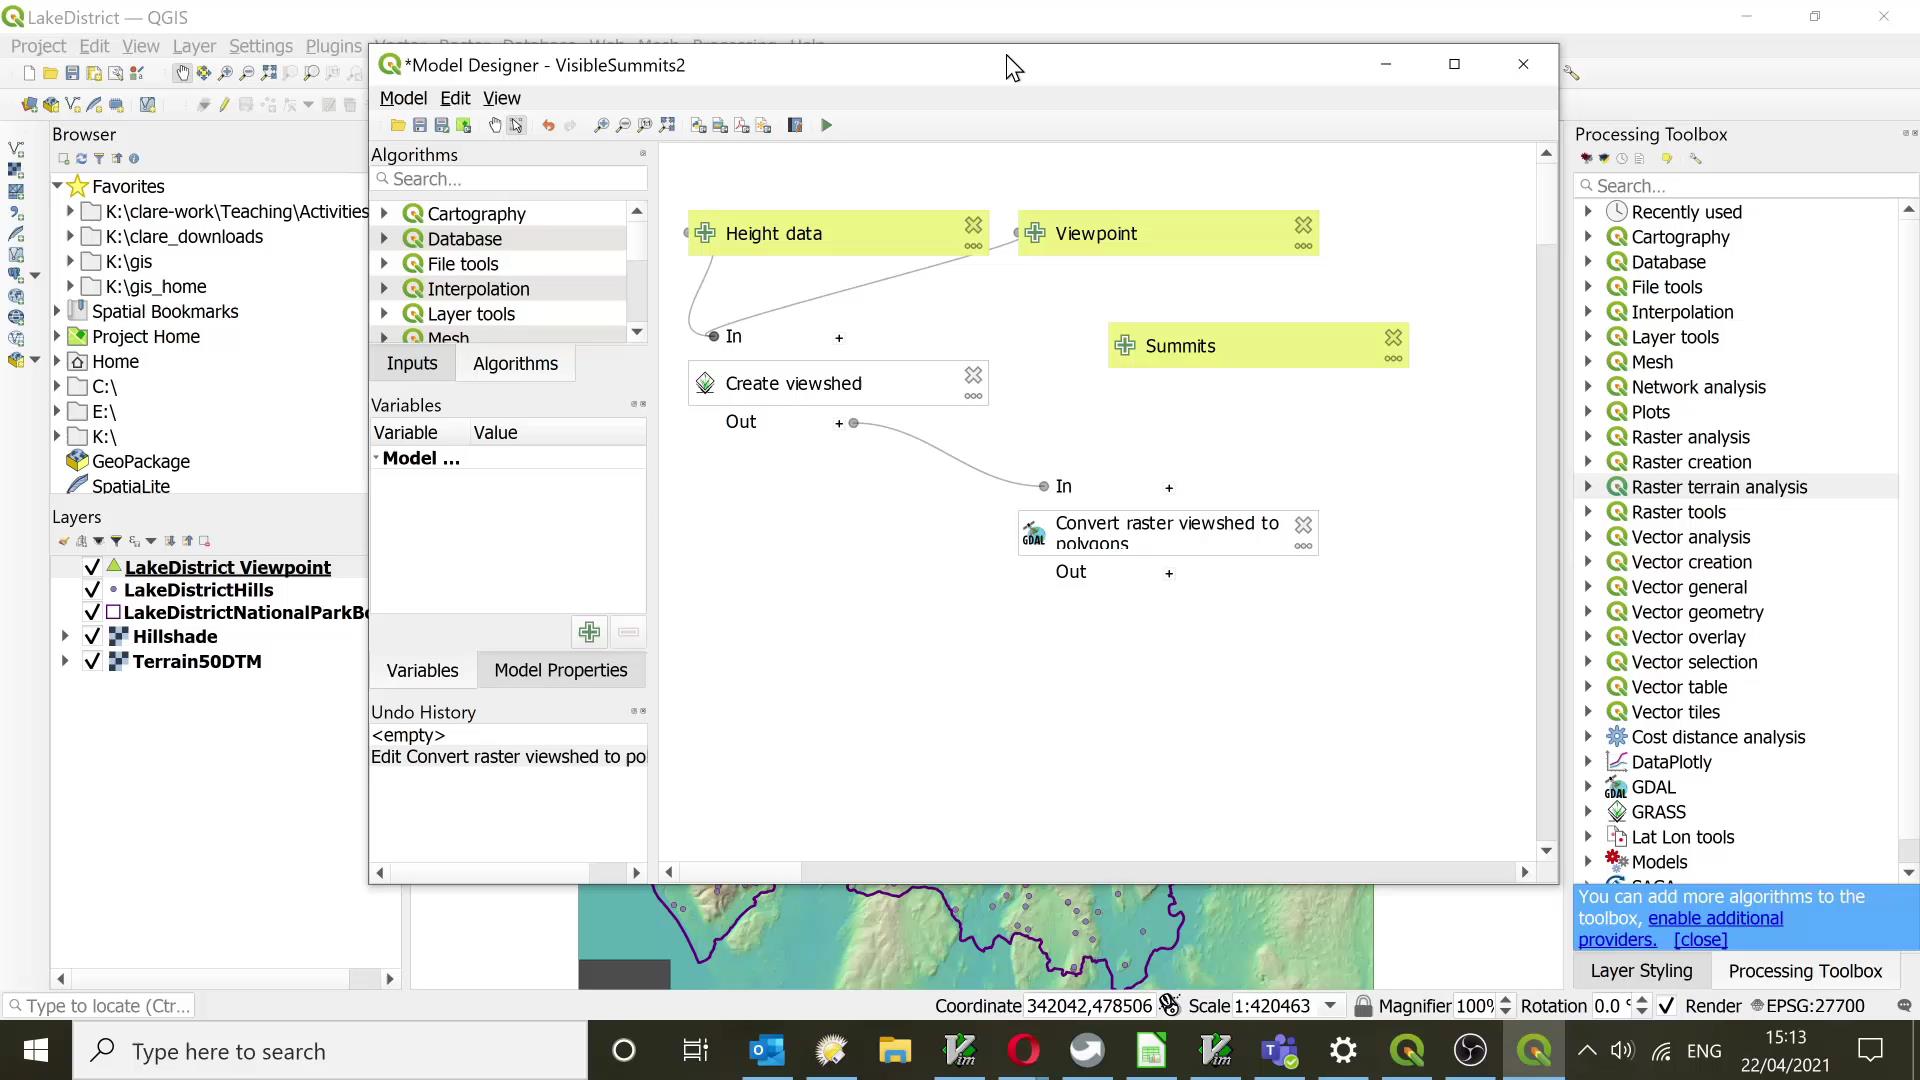The width and height of the screenshot is (1920, 1080).
Task: Run the model with the green play icon
Action: point(826,125)
